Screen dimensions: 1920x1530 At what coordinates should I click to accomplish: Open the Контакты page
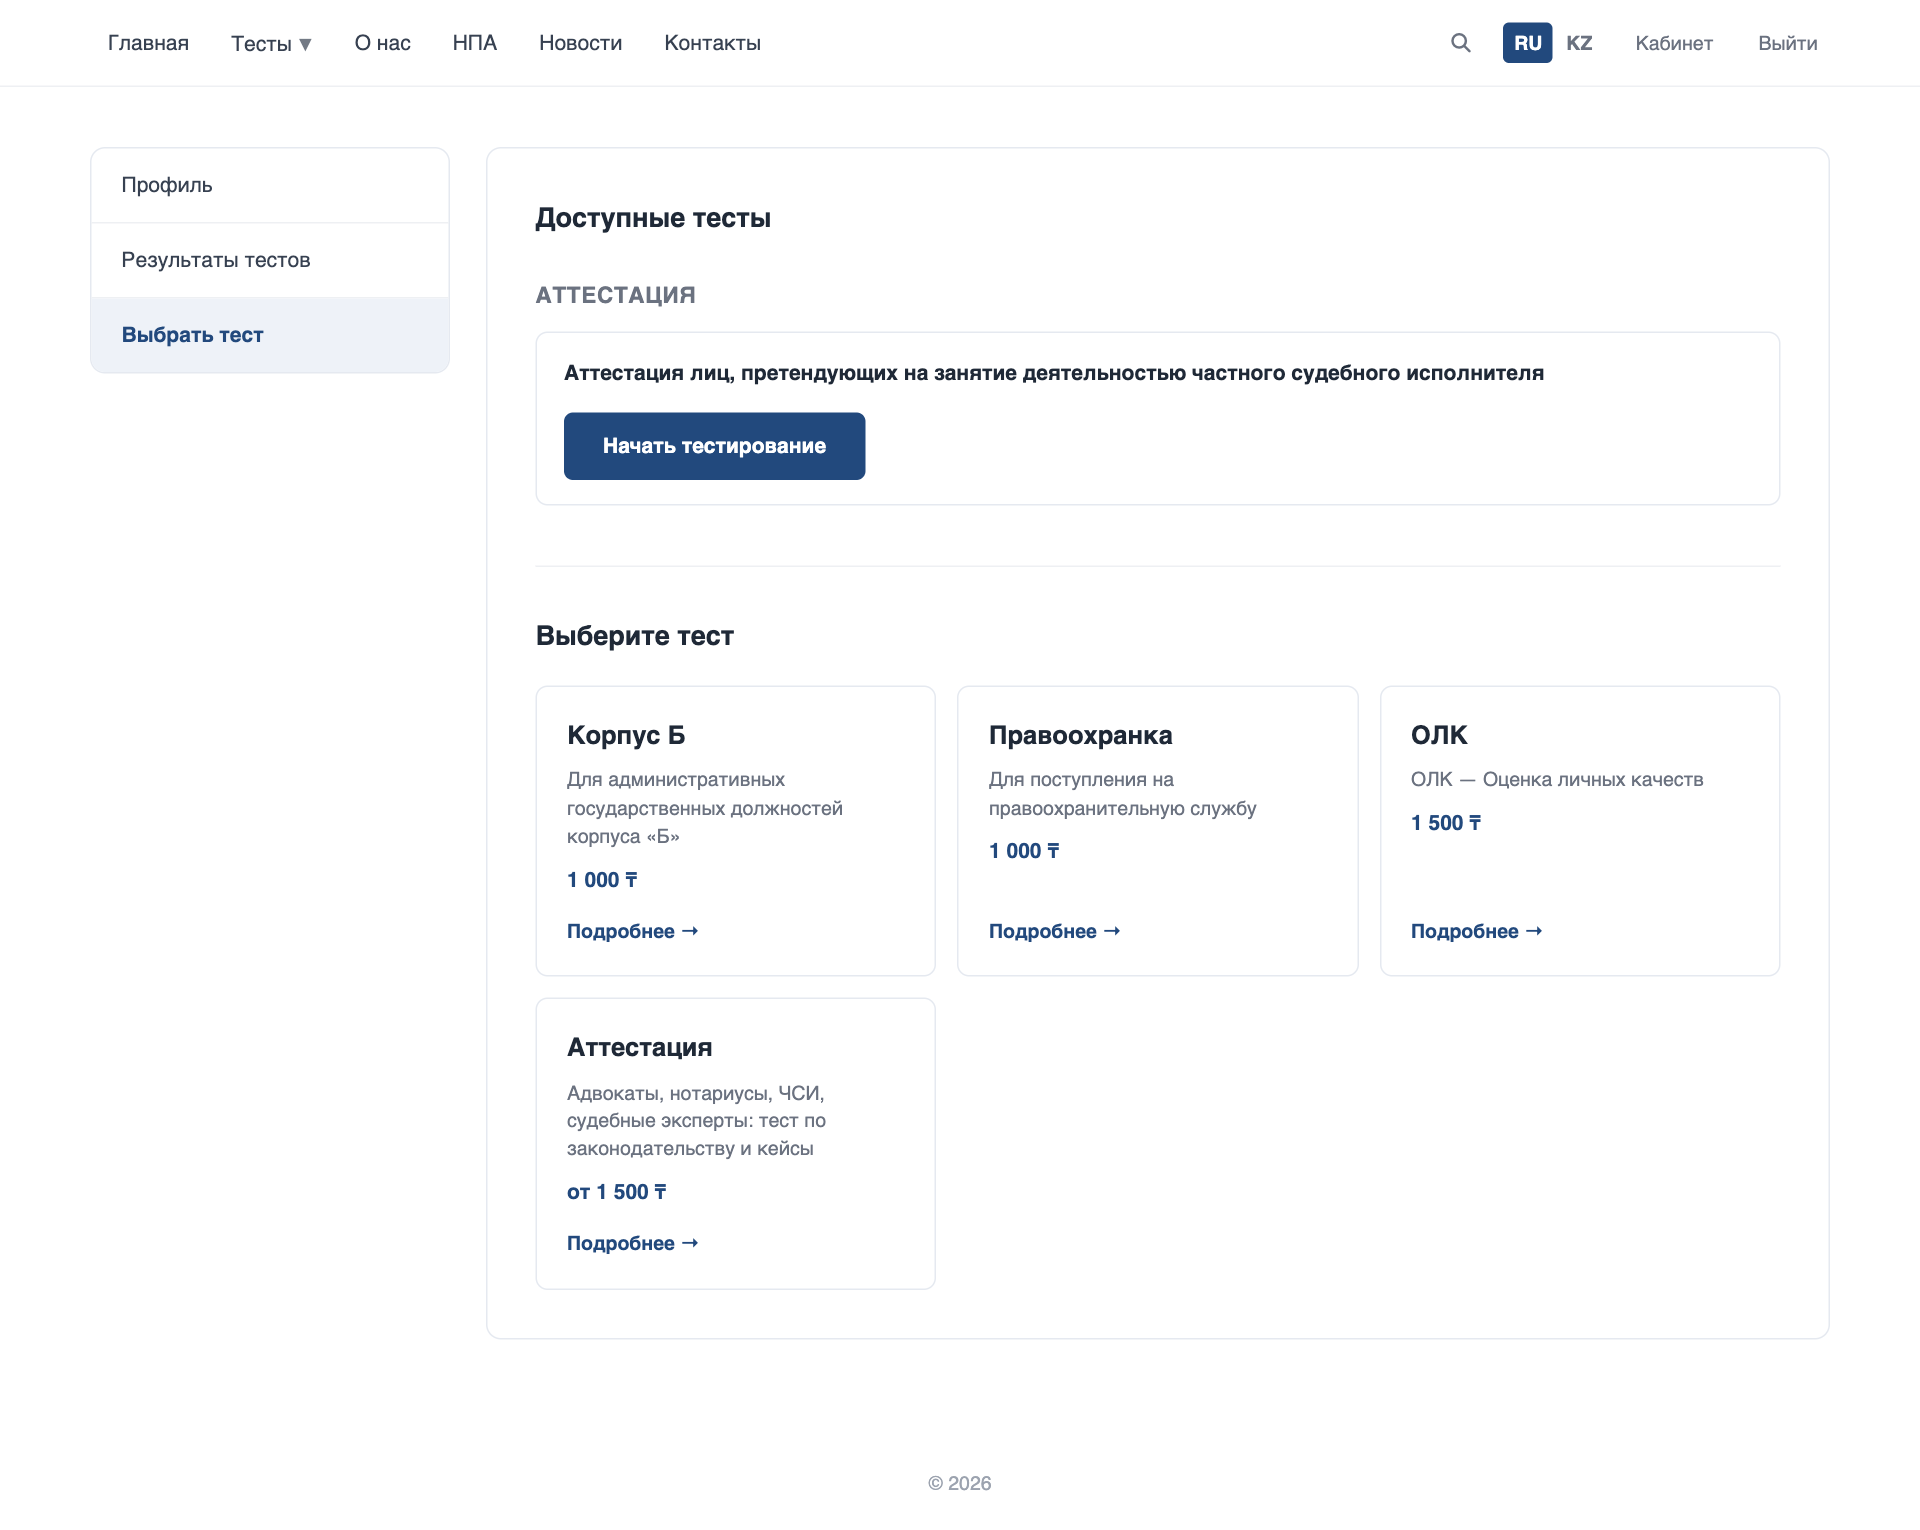(713, 43)
